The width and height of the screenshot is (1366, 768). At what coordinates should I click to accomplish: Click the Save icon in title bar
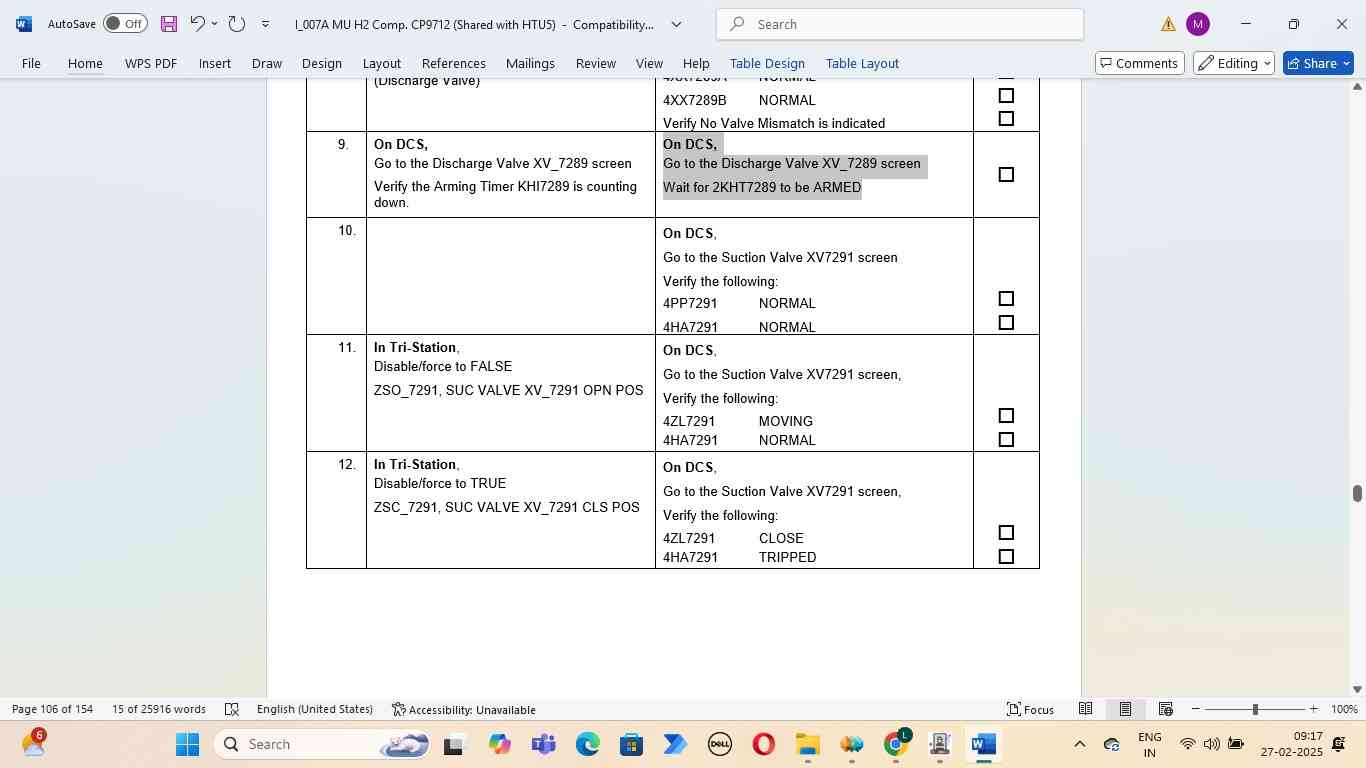click(x=169, y=24)
